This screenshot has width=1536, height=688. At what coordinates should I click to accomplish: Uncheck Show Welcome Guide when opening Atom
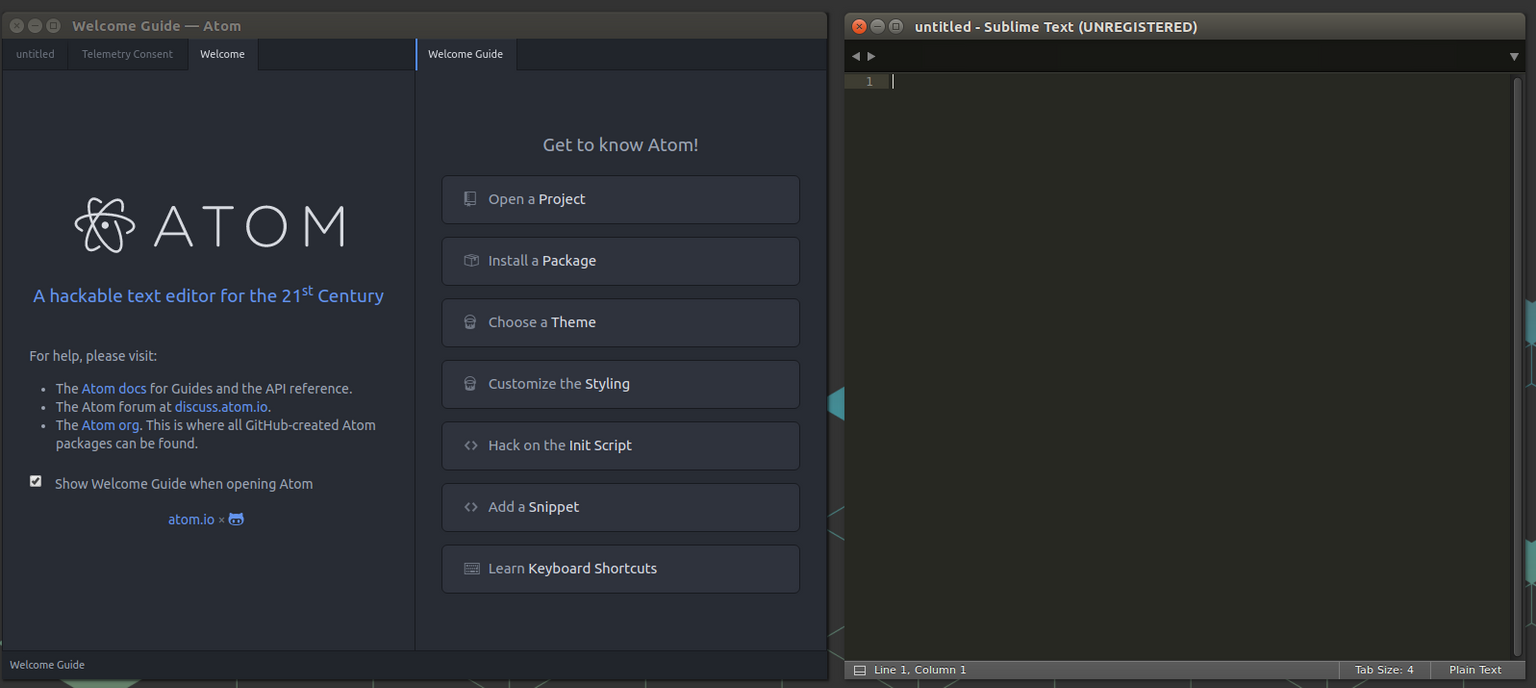[36, 482]
